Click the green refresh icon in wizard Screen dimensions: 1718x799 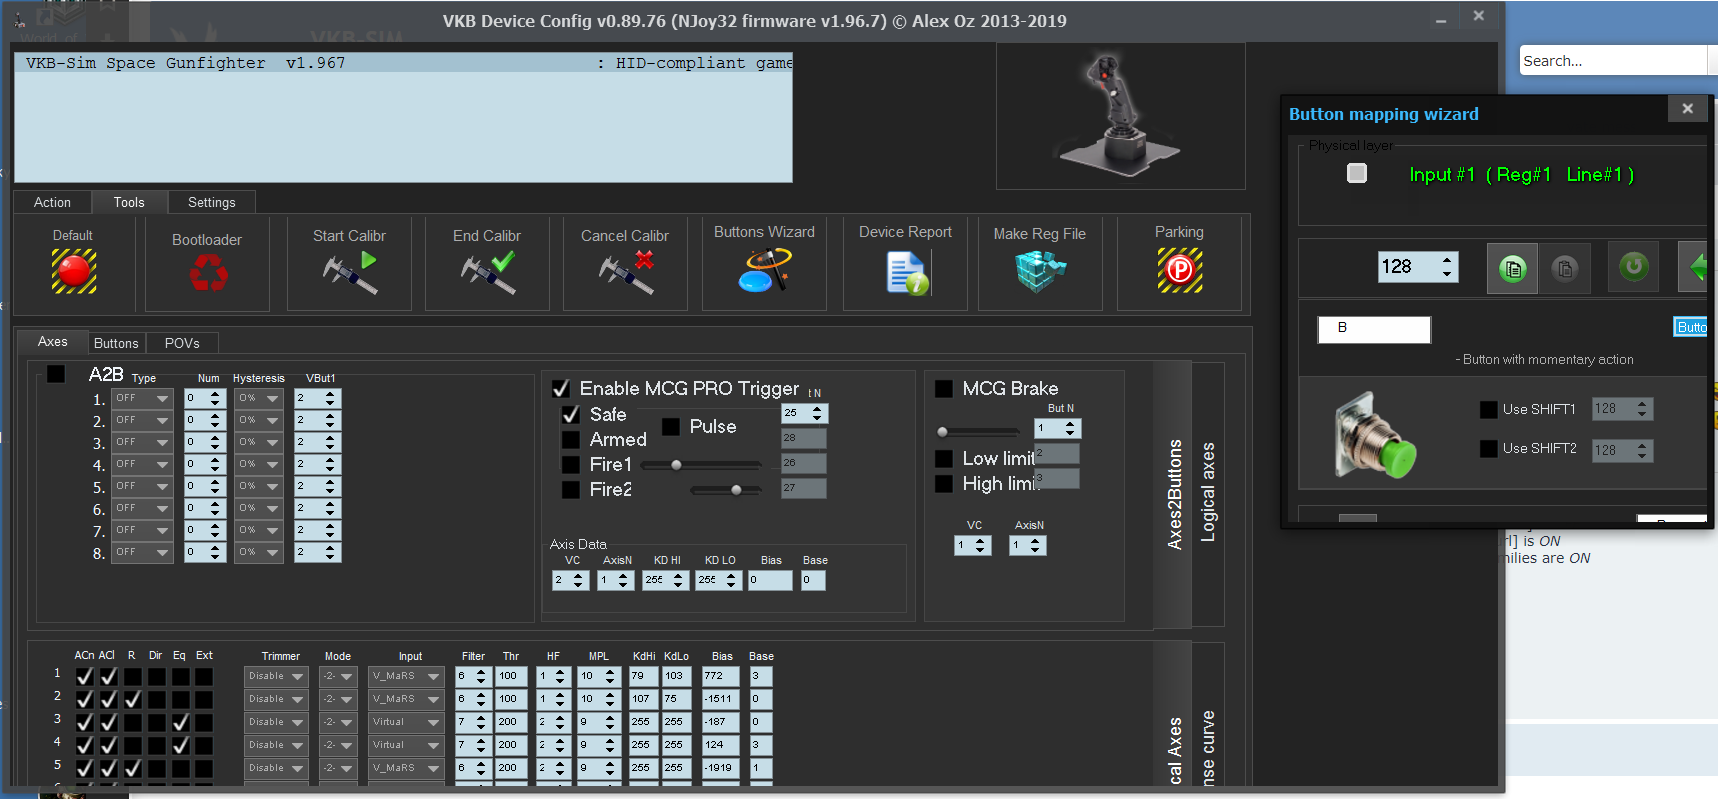[1634, 266]
